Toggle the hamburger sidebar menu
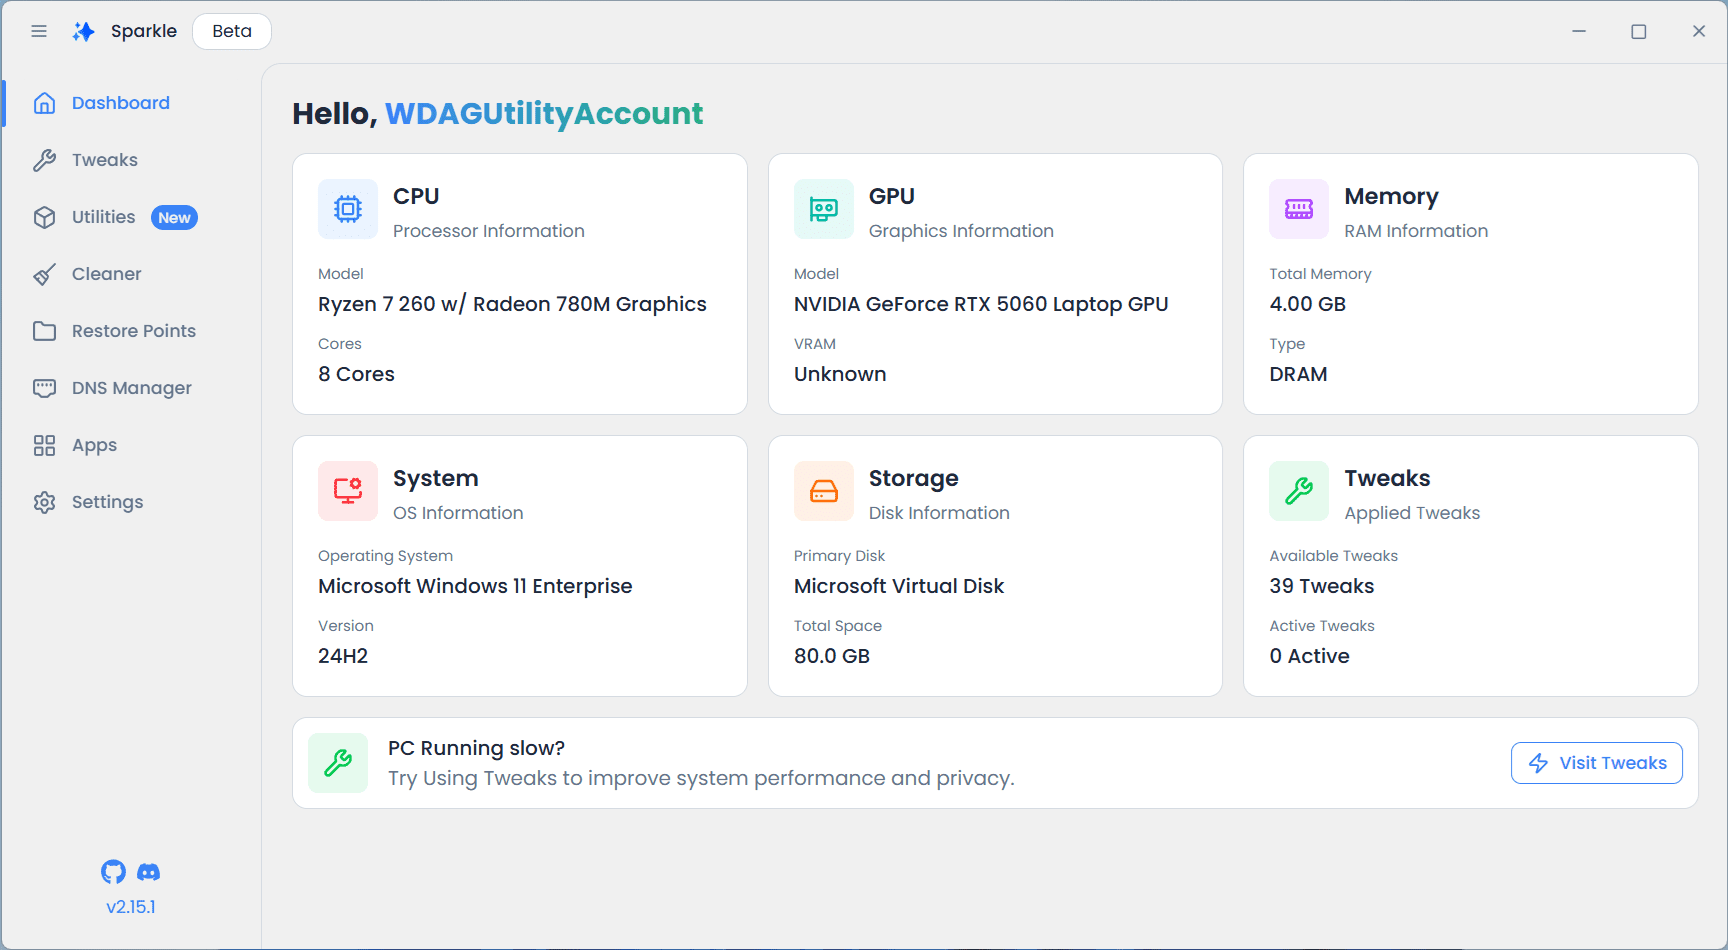Viewport: 1728px width, 950px height. pyautogui.click(x=39, y=31)
